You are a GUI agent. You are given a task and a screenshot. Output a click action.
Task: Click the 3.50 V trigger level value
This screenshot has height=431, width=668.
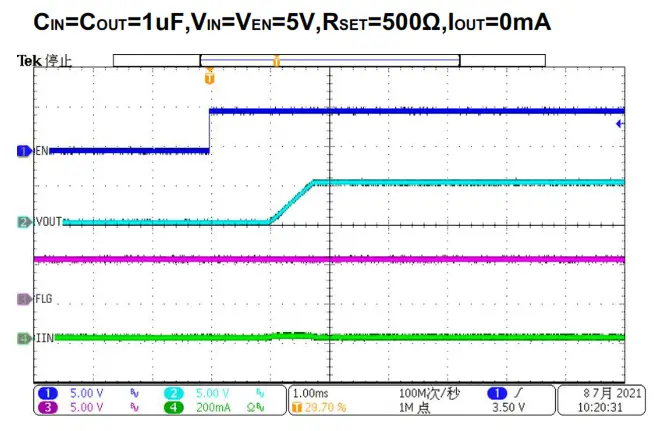click(x=508, y=408)
